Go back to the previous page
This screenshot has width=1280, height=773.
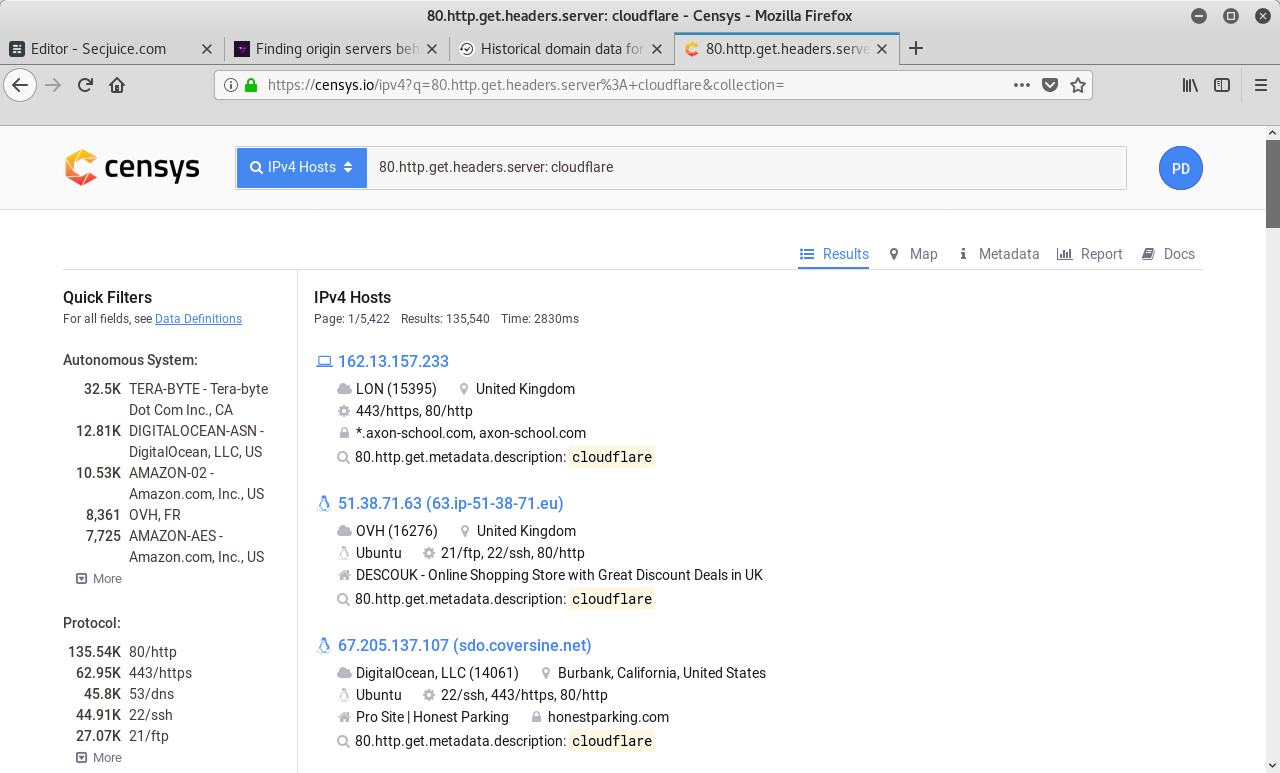[x=20, y=85]
